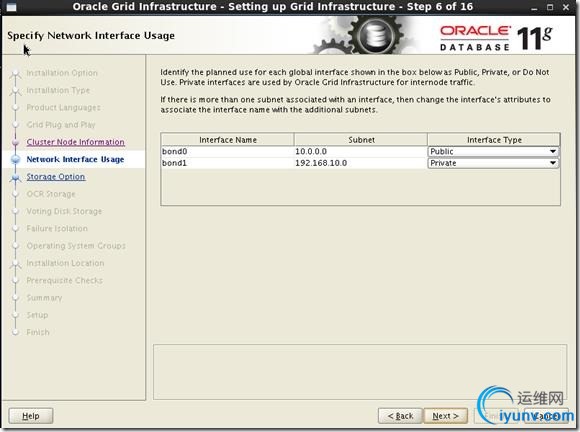Click the Prerequisite Checks step
Screen dimensions: 580x432
click(x=65, y=280)
